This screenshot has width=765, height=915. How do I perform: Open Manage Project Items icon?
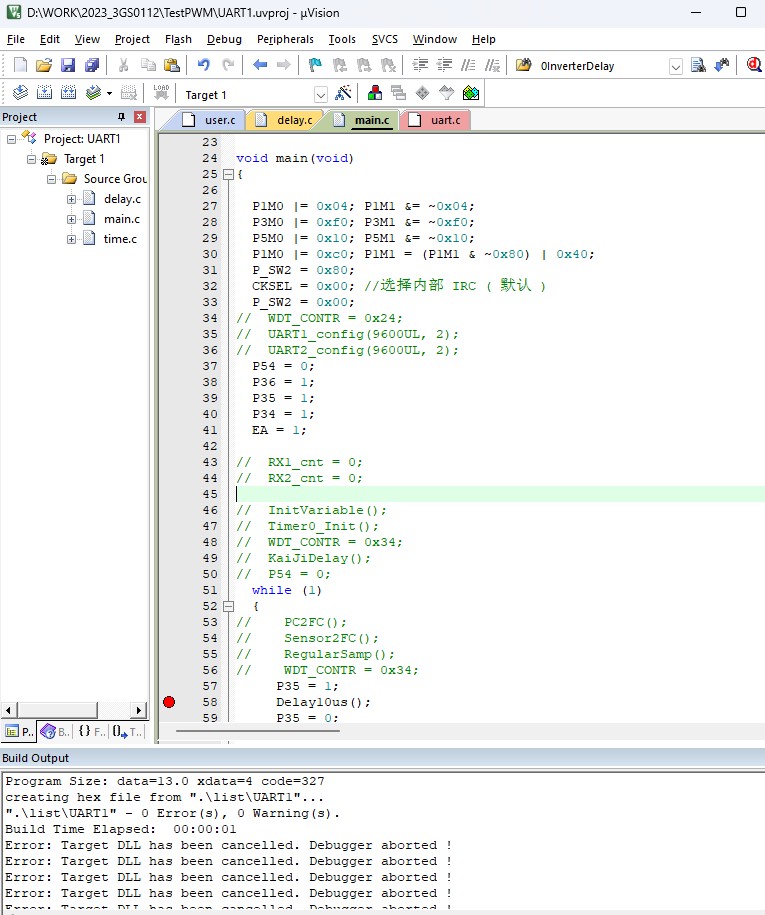[x=375, y=93]
